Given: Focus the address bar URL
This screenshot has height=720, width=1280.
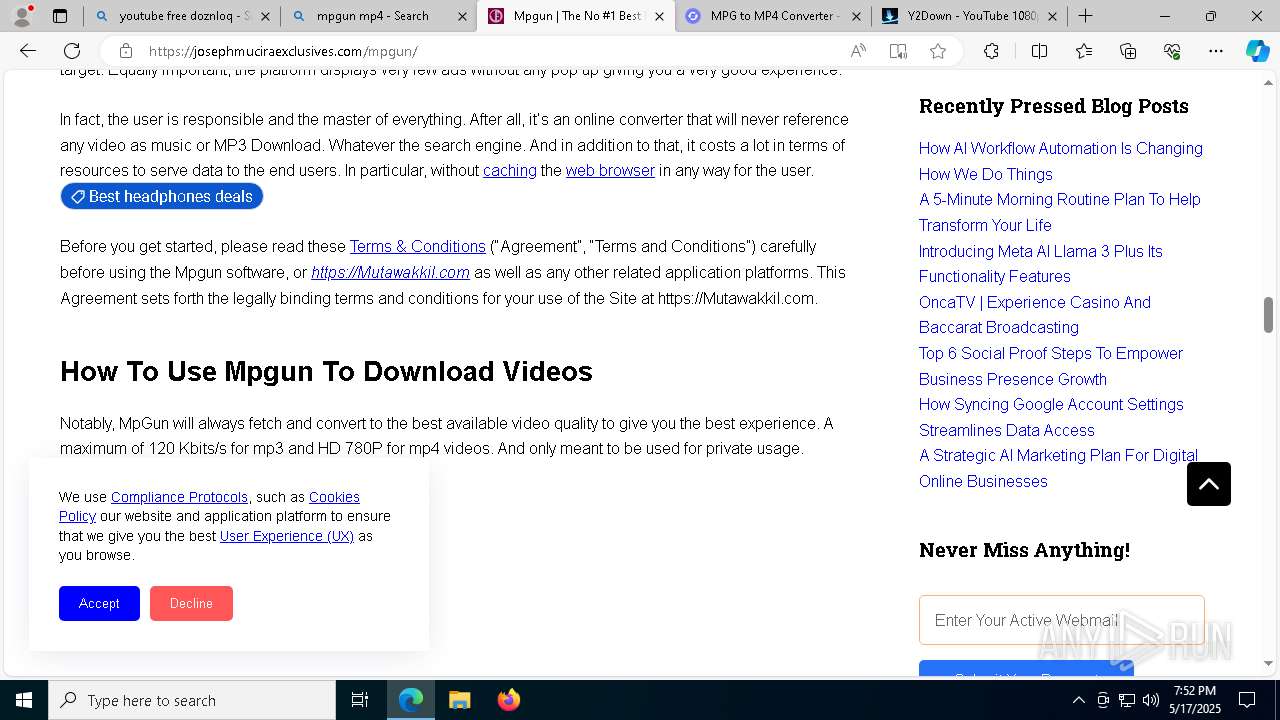Looking at the screenshot, I should 283,51.
